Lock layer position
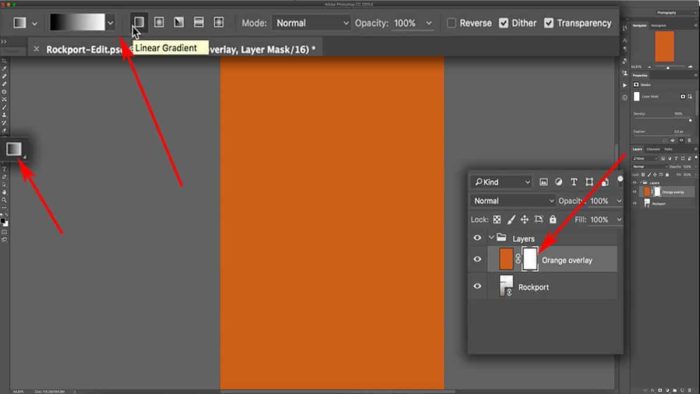Image resolution: width=700 pixels, height=394 pixels. (x=525, y=220)
